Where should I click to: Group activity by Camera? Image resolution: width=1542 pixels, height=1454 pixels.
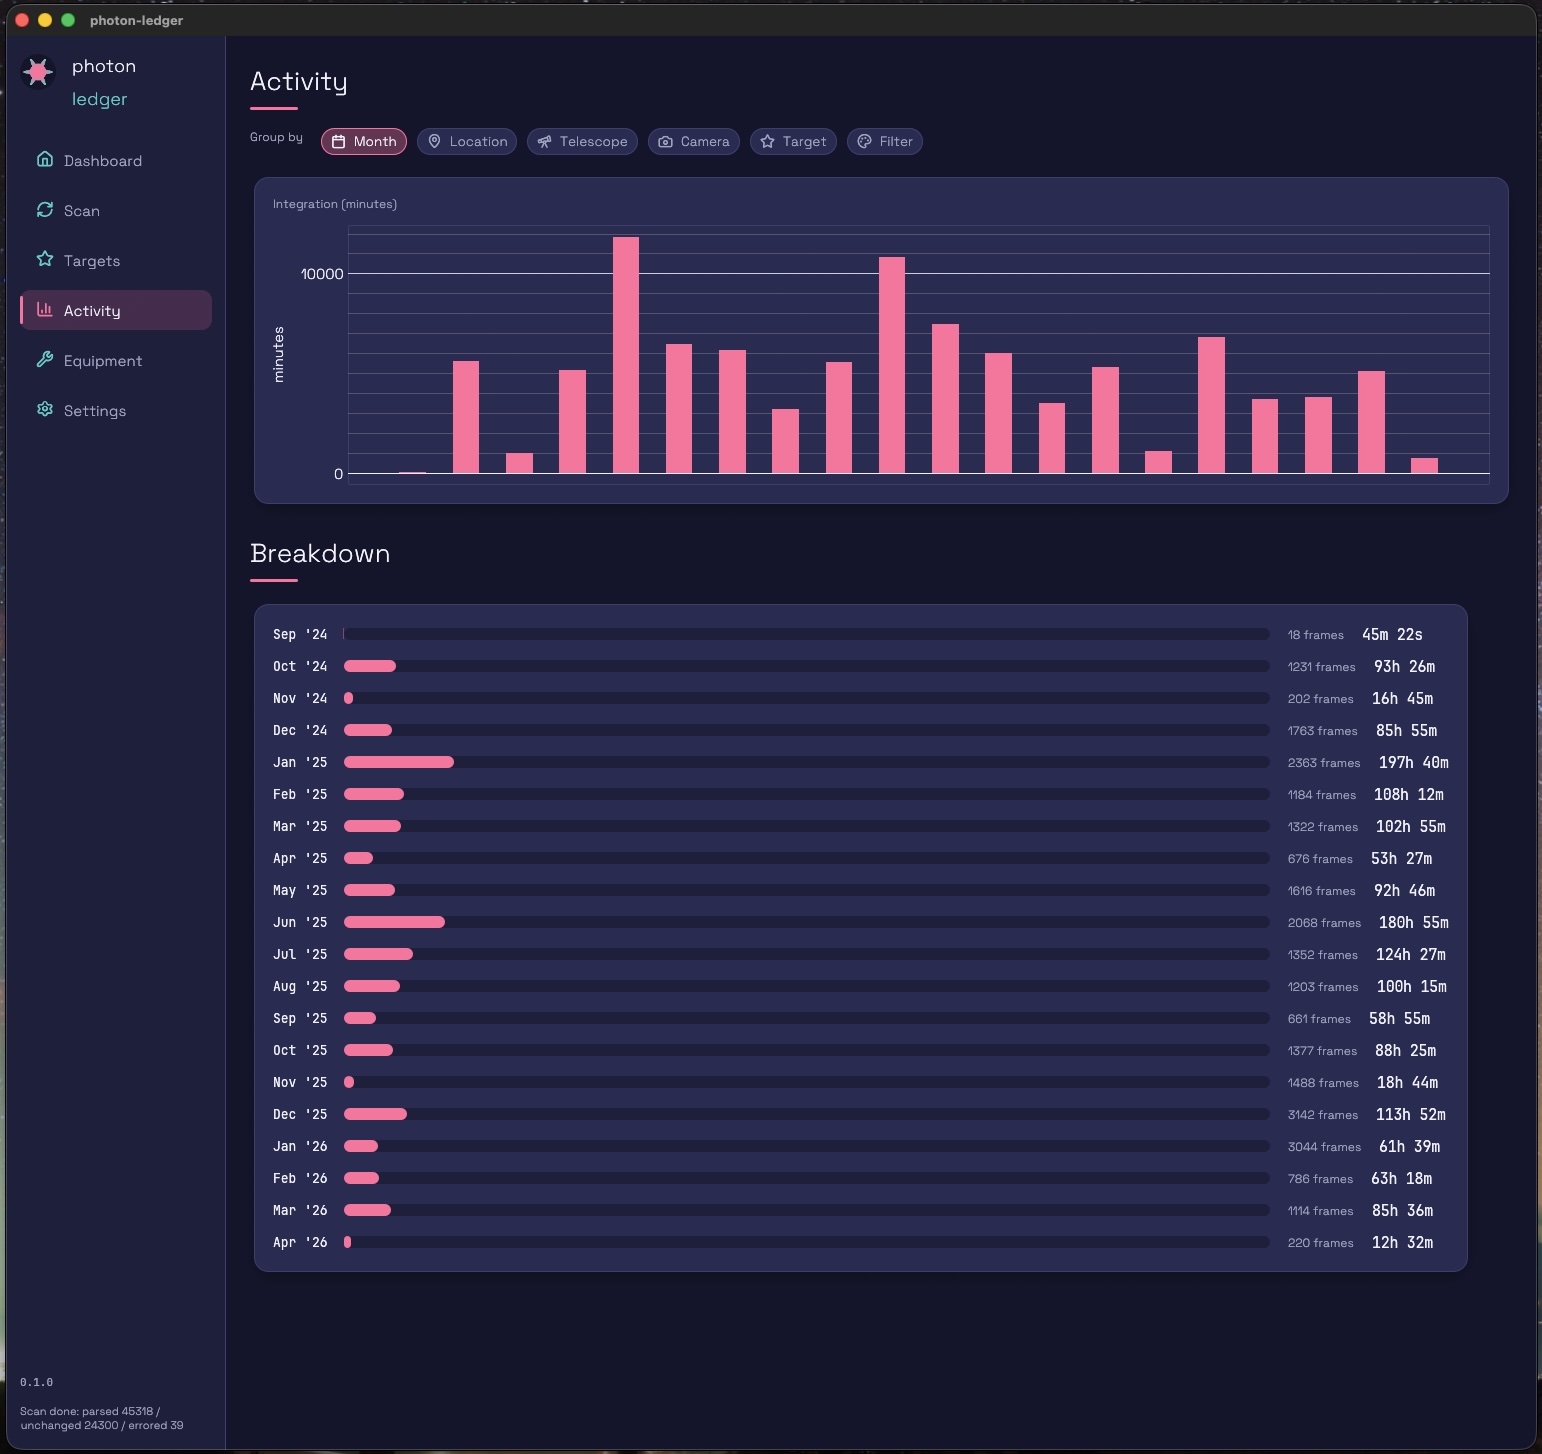tap(694, 142)
